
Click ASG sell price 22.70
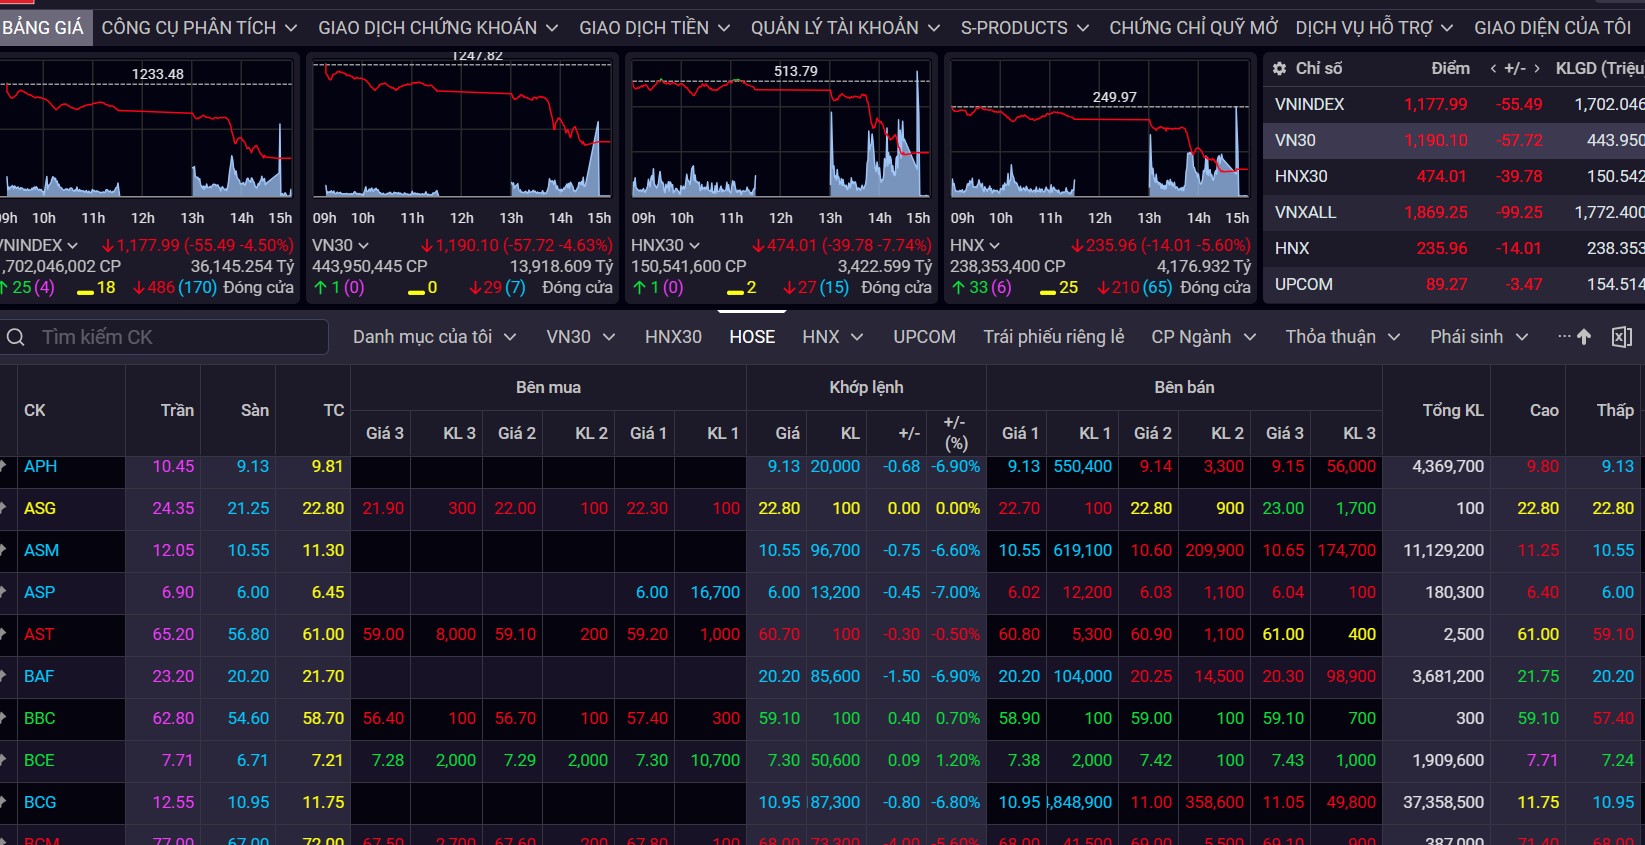pyautogui.click(x=1019, y=508)
